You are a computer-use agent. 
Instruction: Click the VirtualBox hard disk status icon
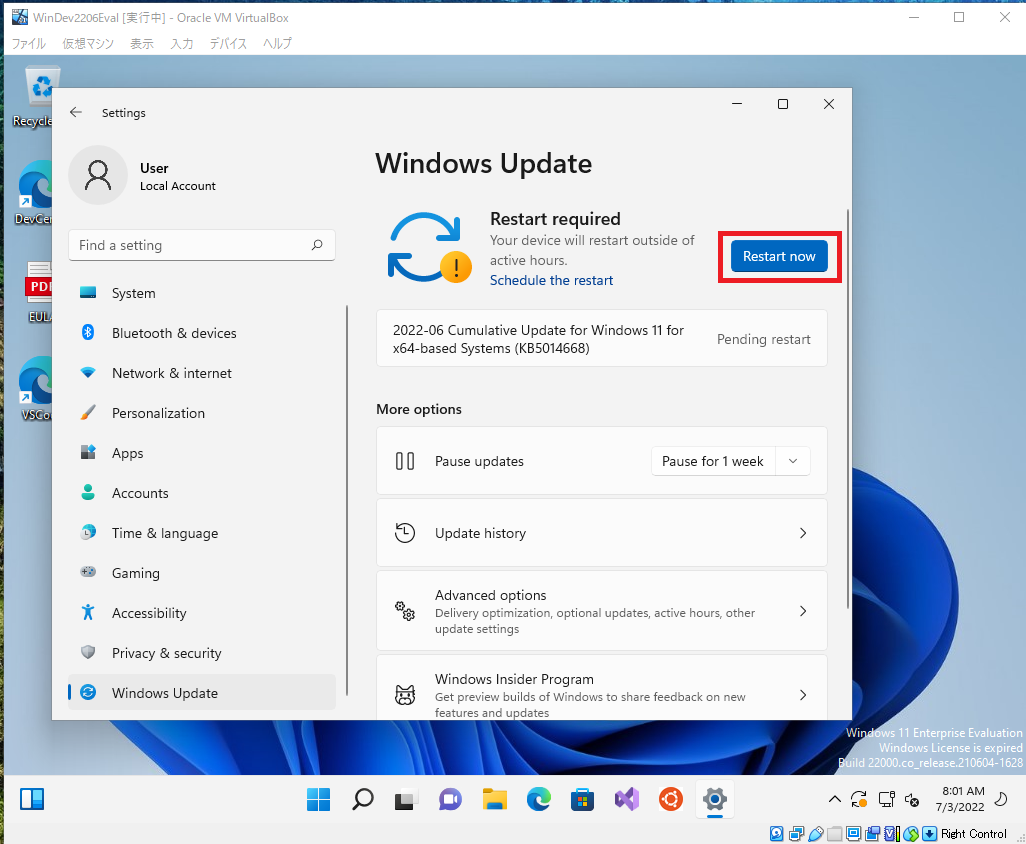click(777, 834)
